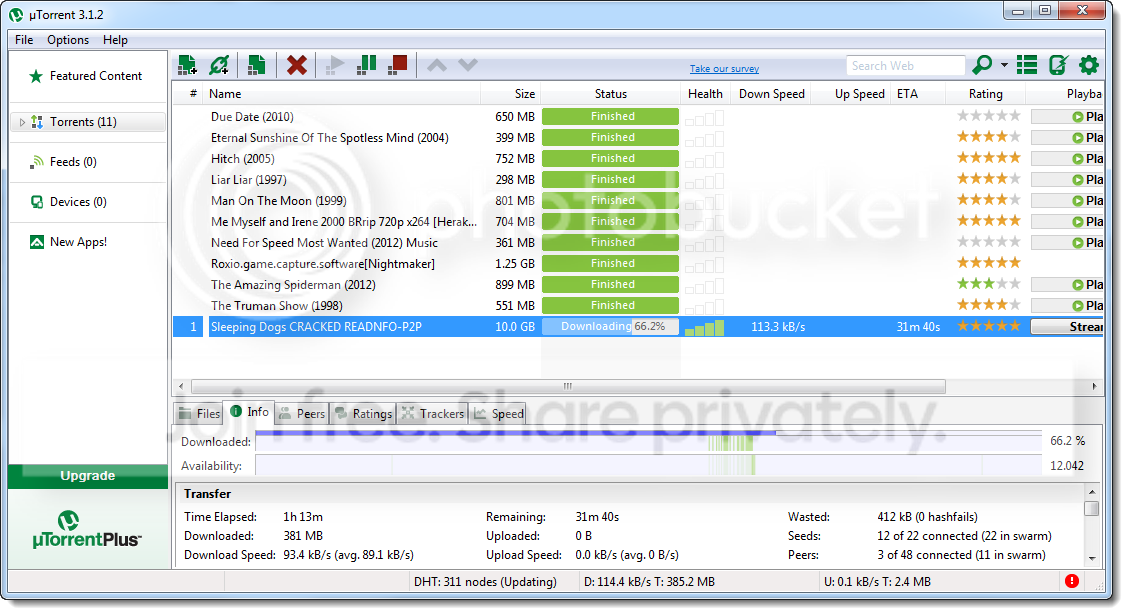Sort by the Status column header
Image resolution: width=1128 pixels, height=615 pixels.
point(611,94)
